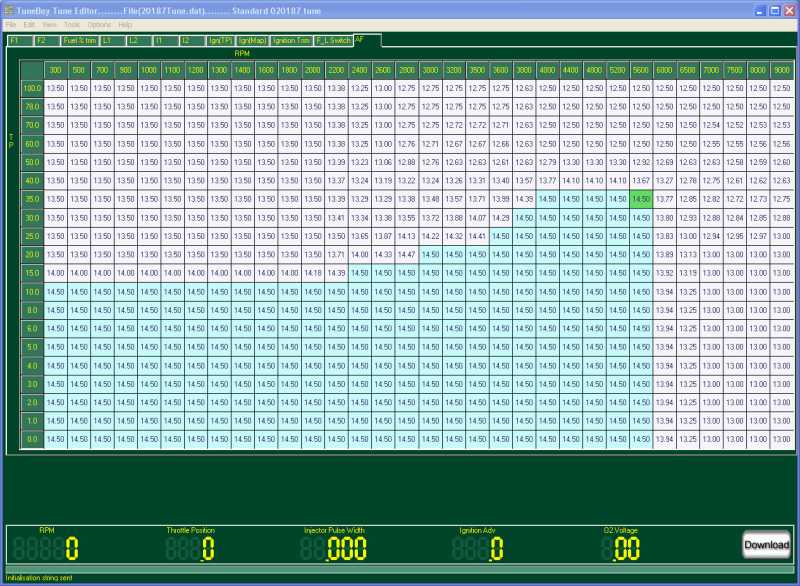Screen dimensions: 800x586
Task: Switch to the F1 tab
Action: click(20, 40)
